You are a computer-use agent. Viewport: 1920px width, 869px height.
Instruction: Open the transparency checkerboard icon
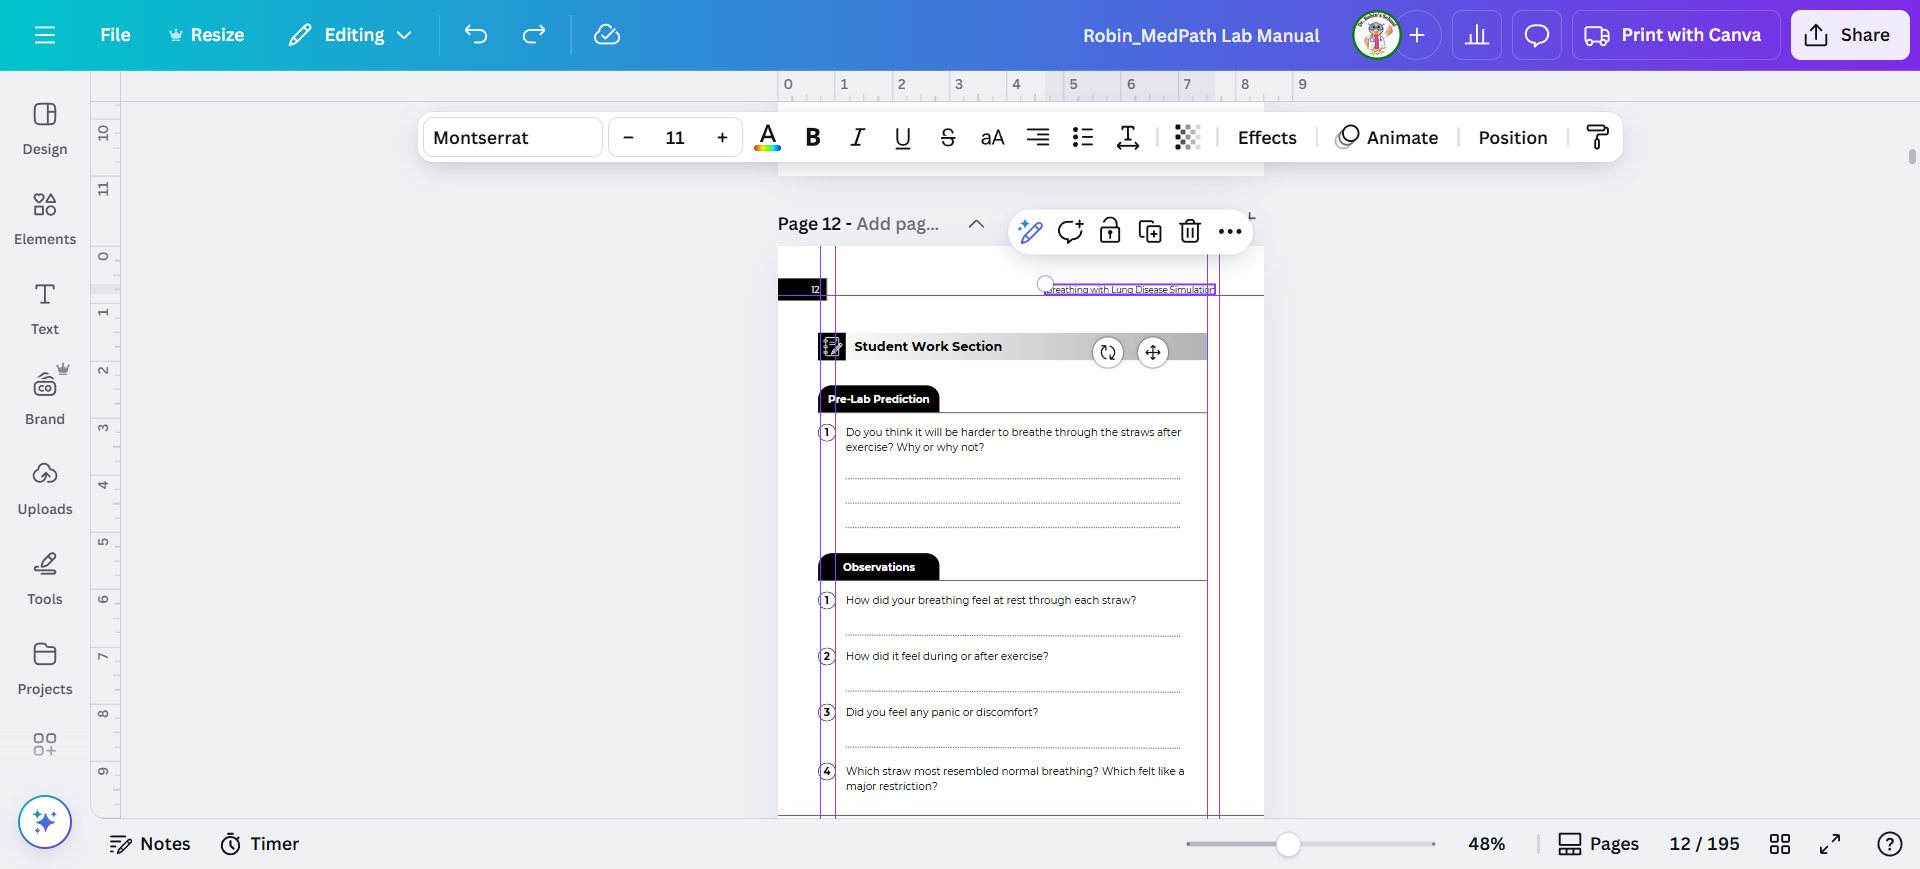[1187, 137]
